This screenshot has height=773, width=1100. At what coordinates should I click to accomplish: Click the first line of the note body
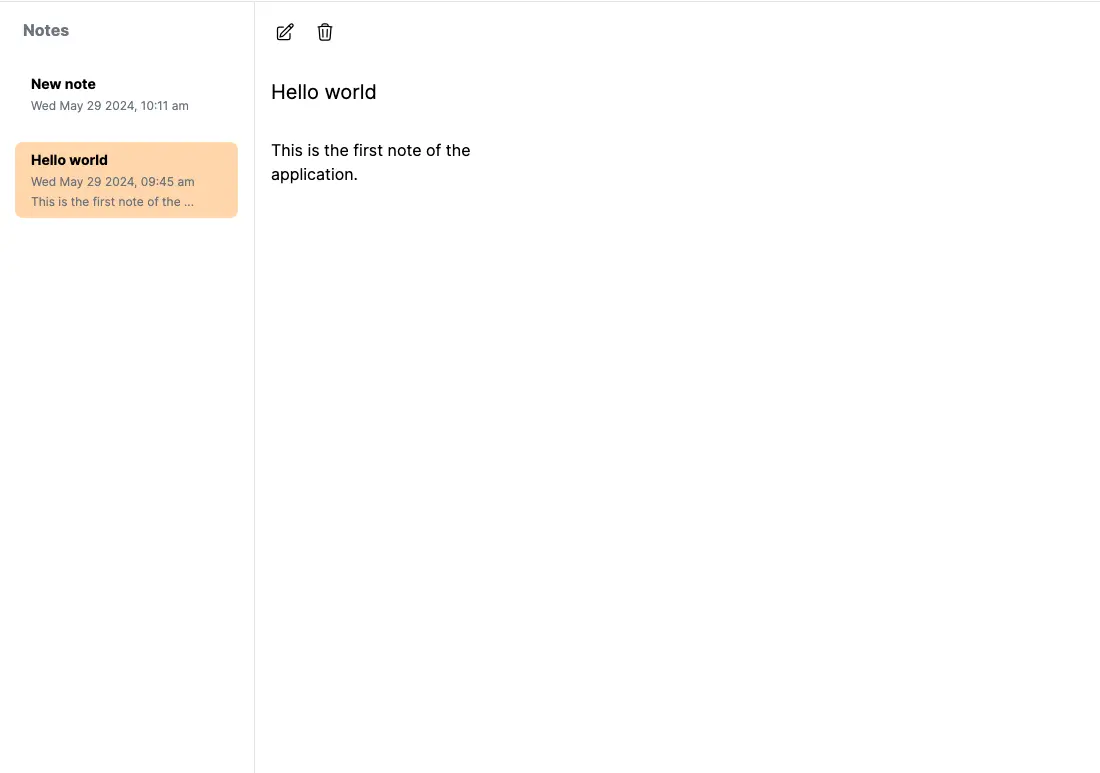click(370, 150)
